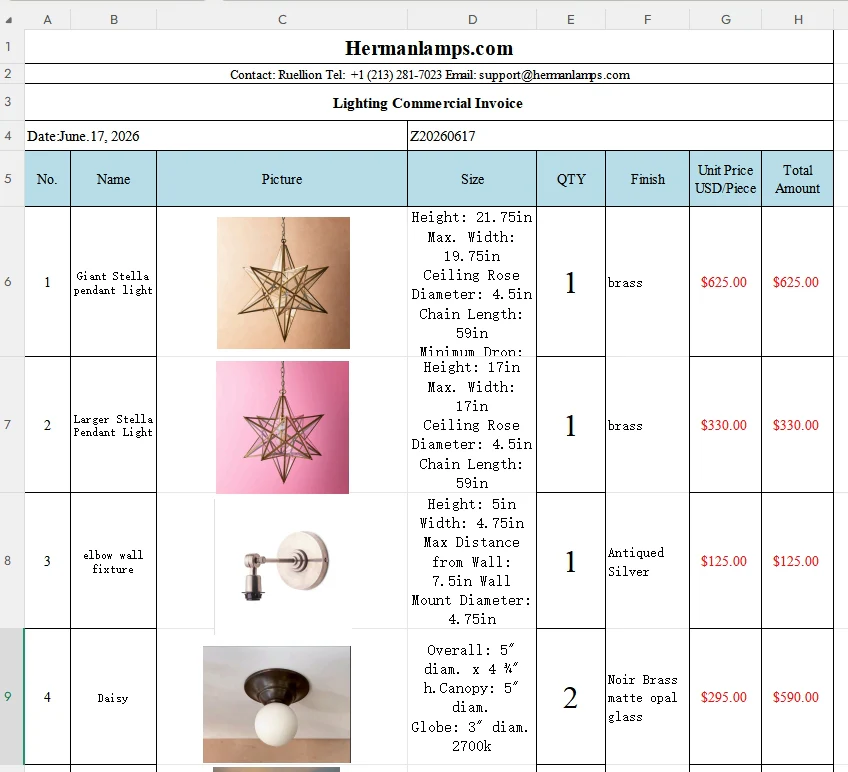Select quantity cell for elbow wall fixture
Image resolution: width=848 pixels, height=772 pixels.
pyautogui.click(x=571, y=561)
